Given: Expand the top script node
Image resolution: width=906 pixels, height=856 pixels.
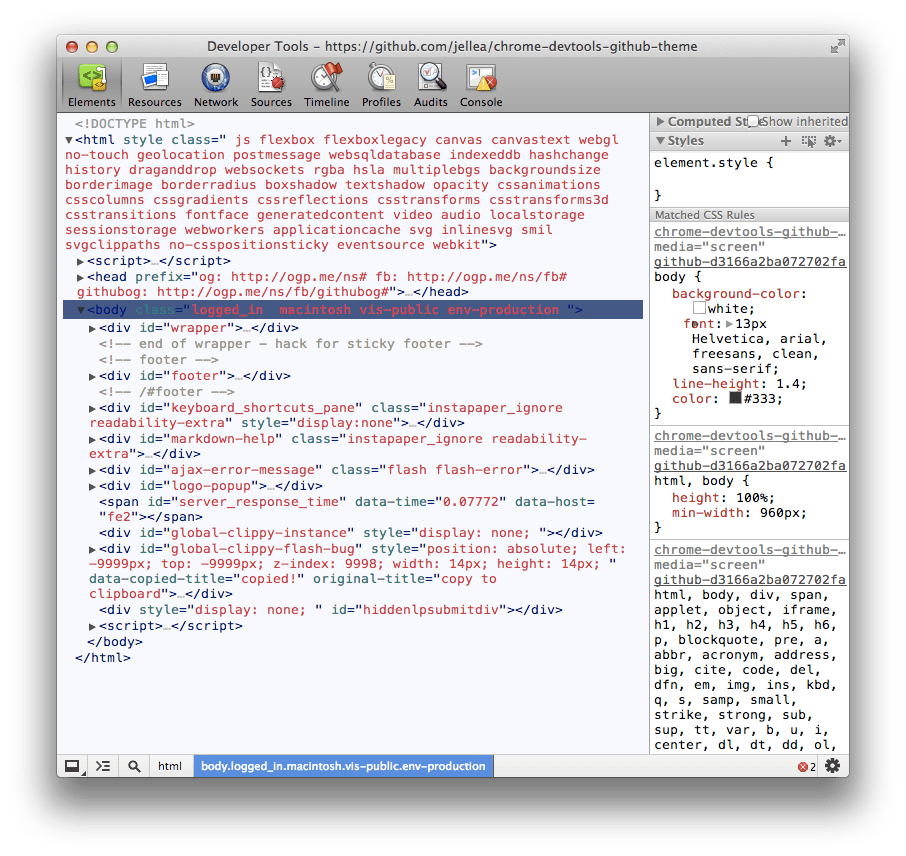Looking at the screenshot, I should point(81,261).
